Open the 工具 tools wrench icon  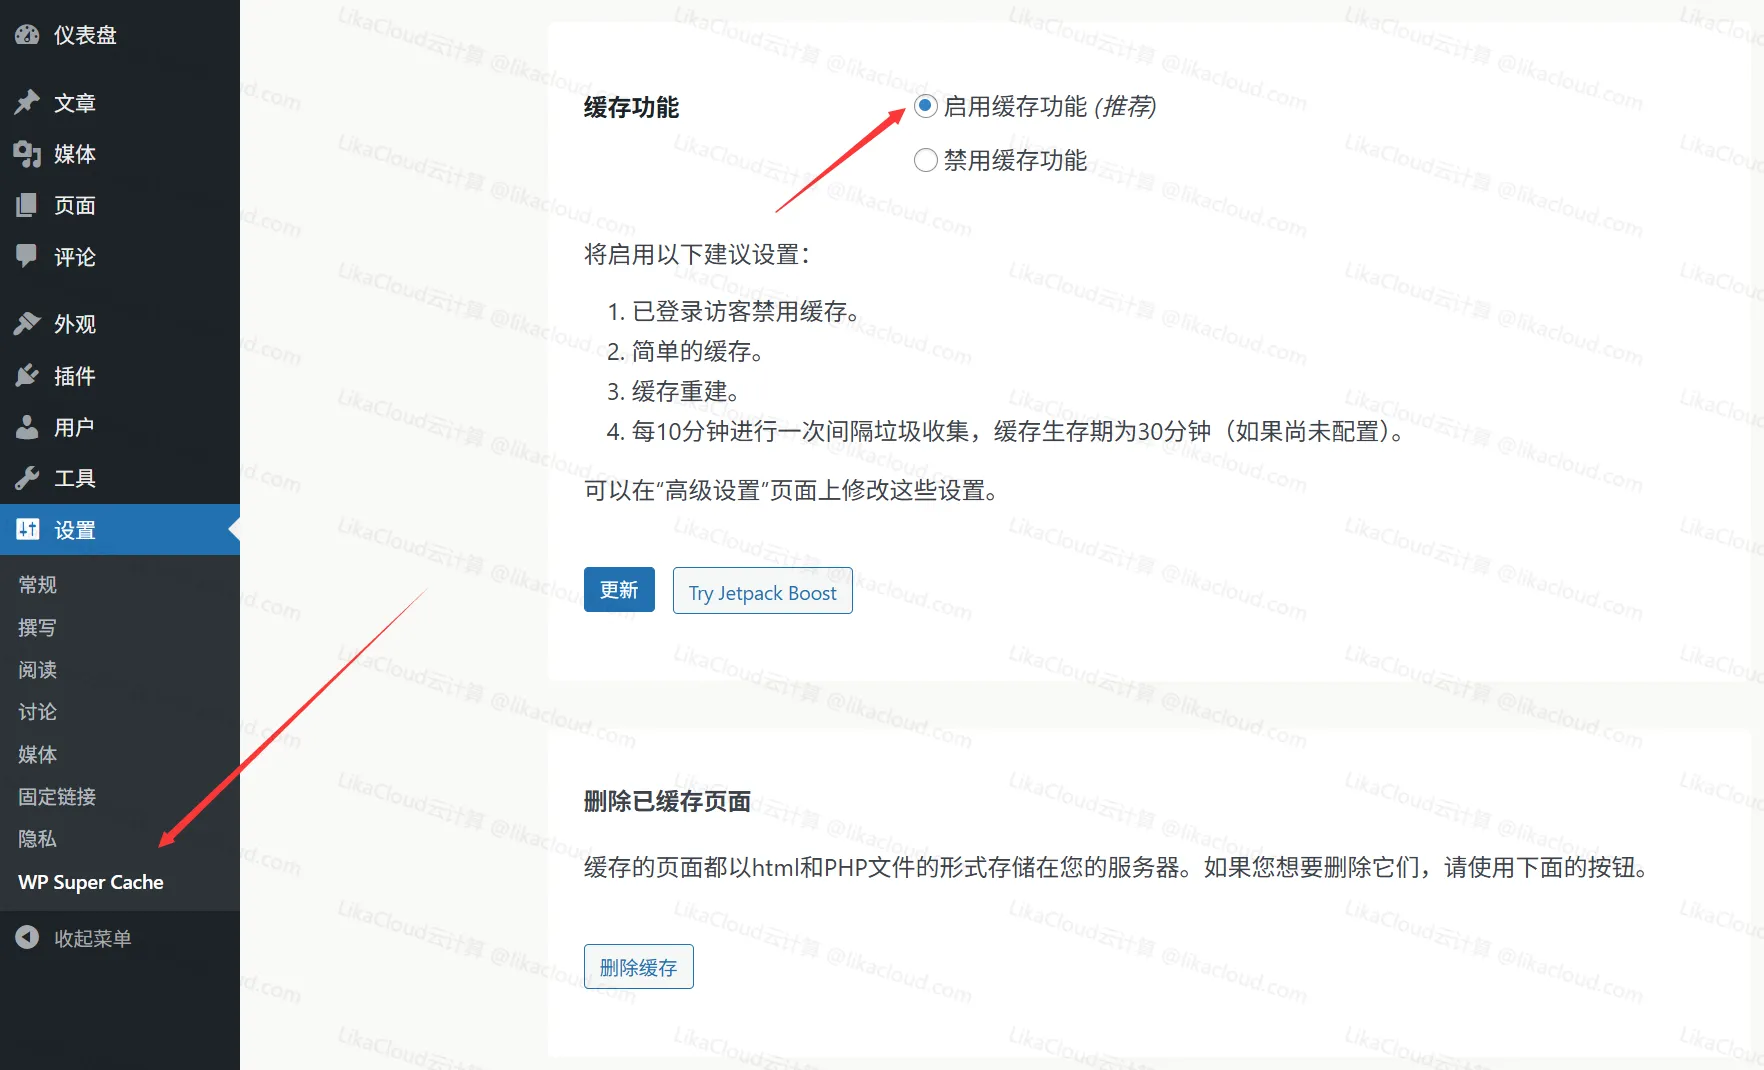tap(27, 478)
